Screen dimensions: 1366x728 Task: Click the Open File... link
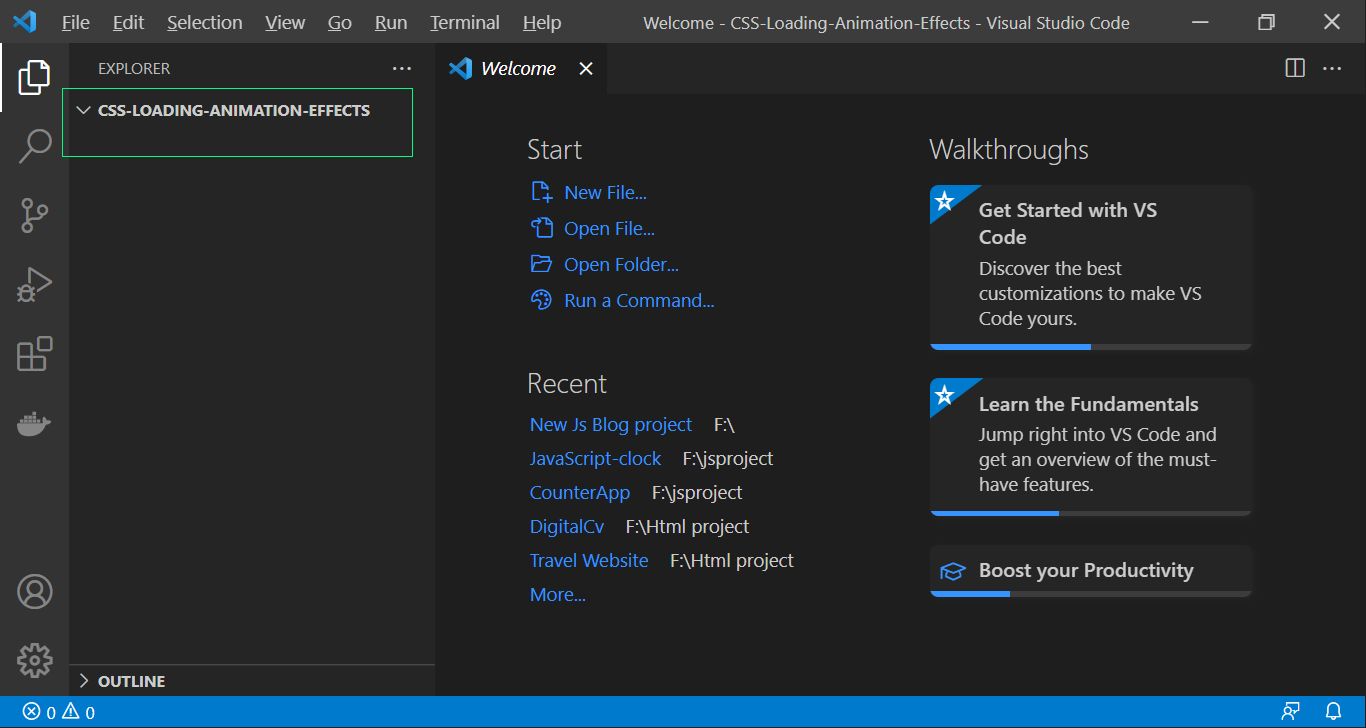609,228
